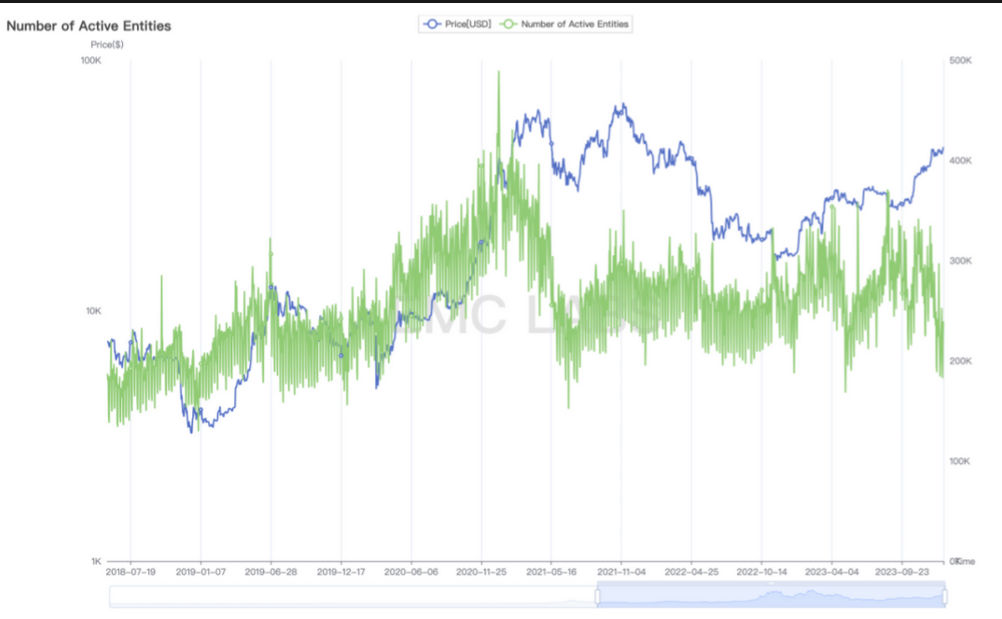The image size is (1002, 619).
Task: Click the highlighted selected range in zoom slider
Action: click(770, 597)
